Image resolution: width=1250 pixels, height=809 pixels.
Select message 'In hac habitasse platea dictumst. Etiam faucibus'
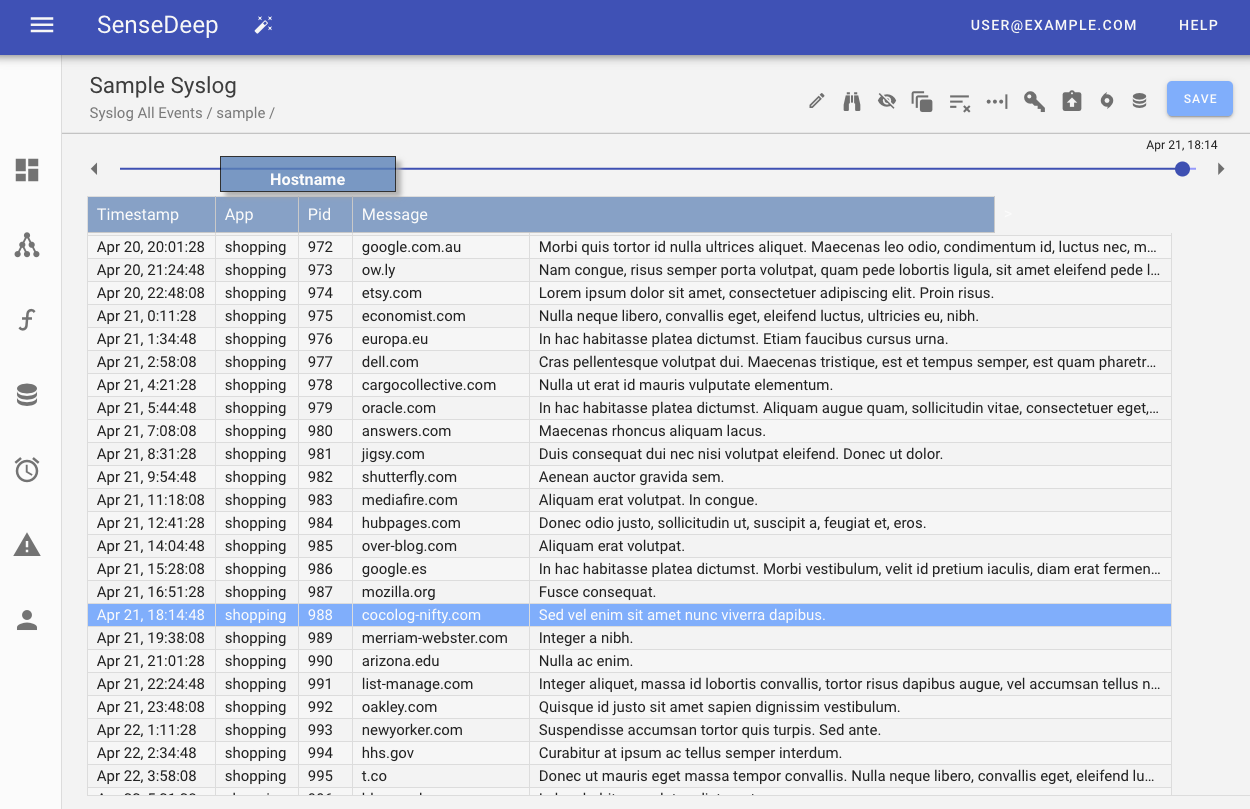point(850,339)
